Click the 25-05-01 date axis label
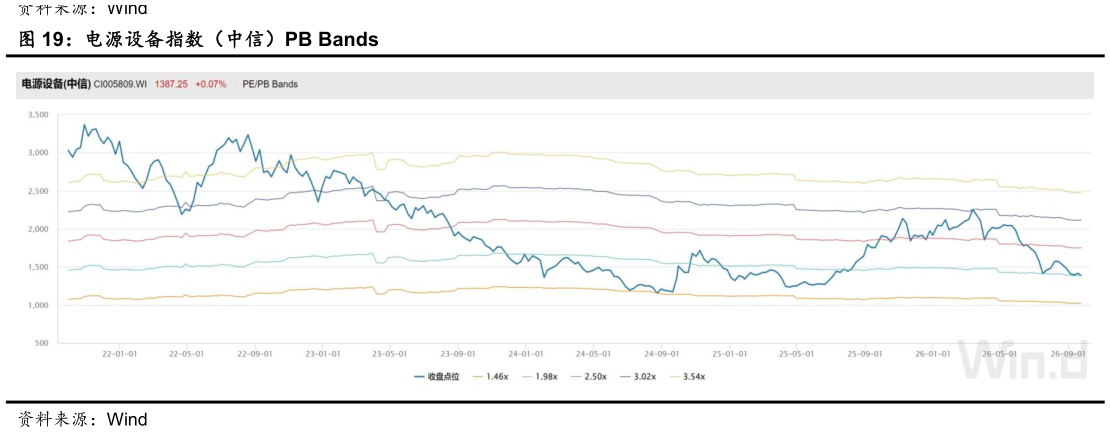The height and width of the screenshot is (433, 1110). pyautogui.click(x=798, y=353)
